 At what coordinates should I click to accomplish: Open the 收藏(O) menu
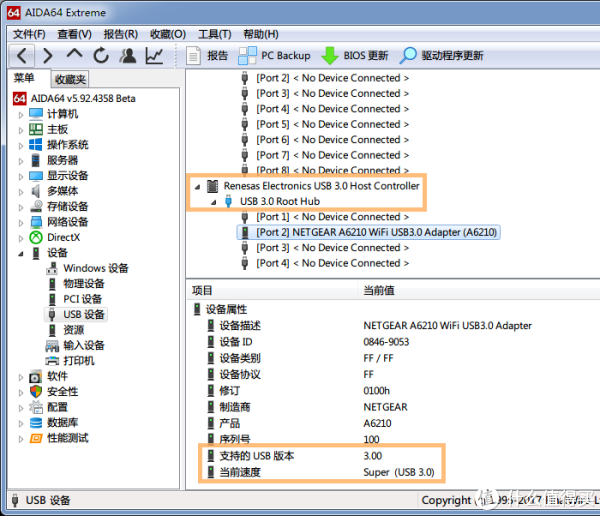click(x=168, y=34)
